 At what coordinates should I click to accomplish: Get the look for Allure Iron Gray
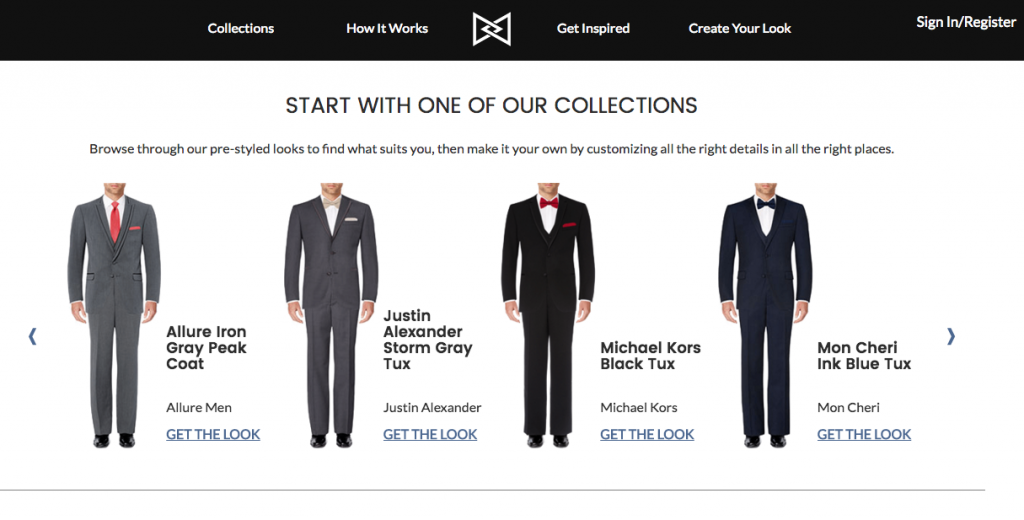point(213,435)
